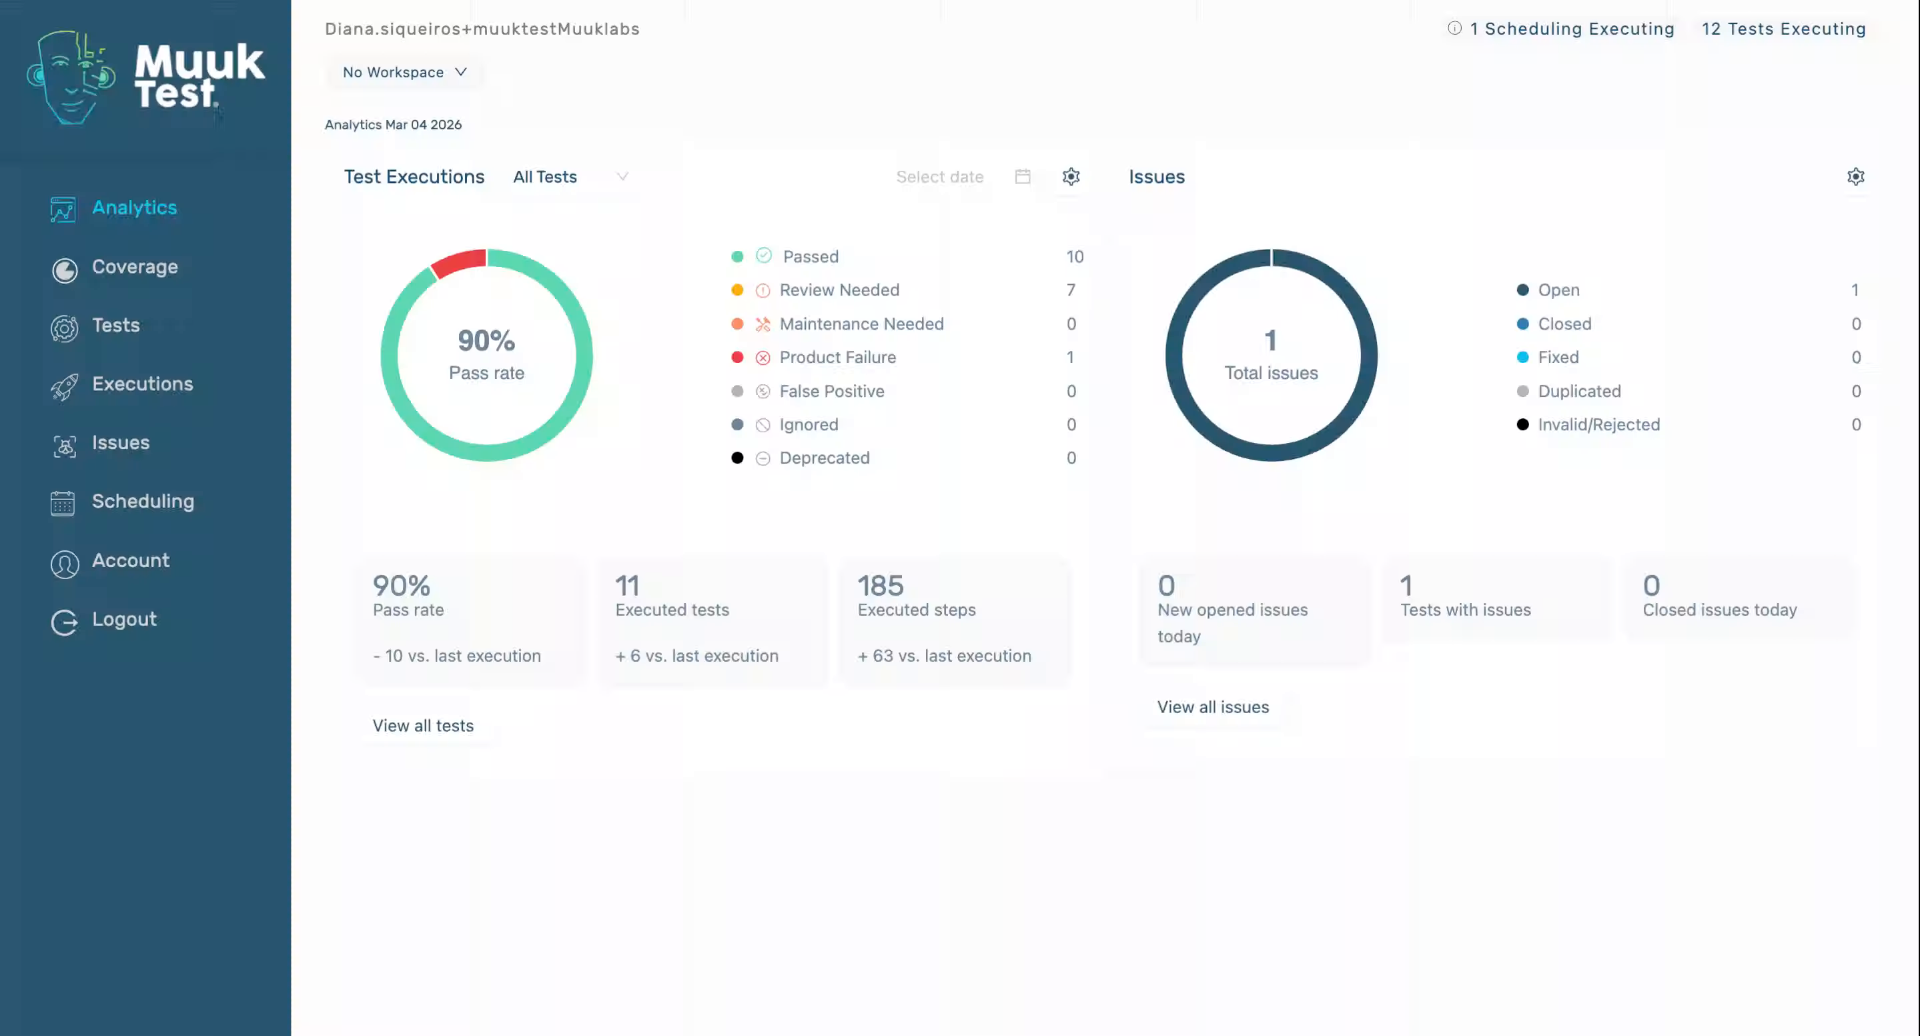Image resolution: width=1920 pixels, height=1036 pixels.
Task: Click the Scheduling calendar icon
Action: (x=63, y=504)
